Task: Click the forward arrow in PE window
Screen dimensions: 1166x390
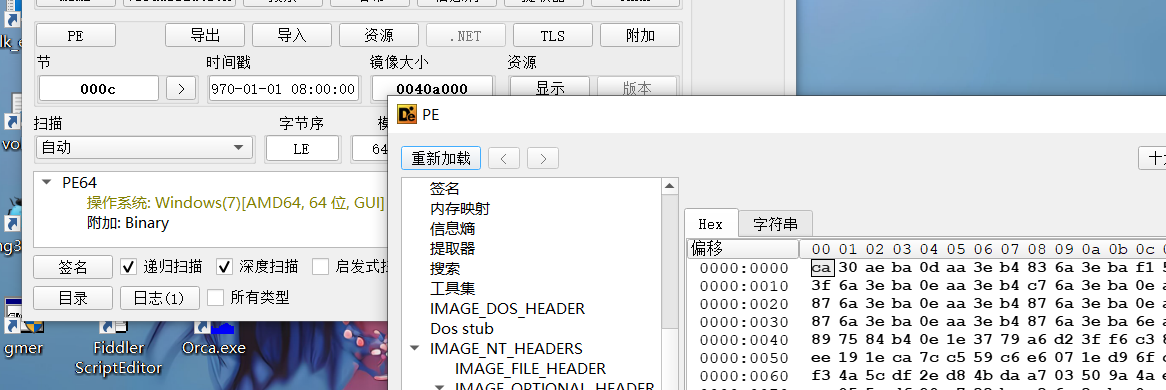Action: (x=543, y=159)
